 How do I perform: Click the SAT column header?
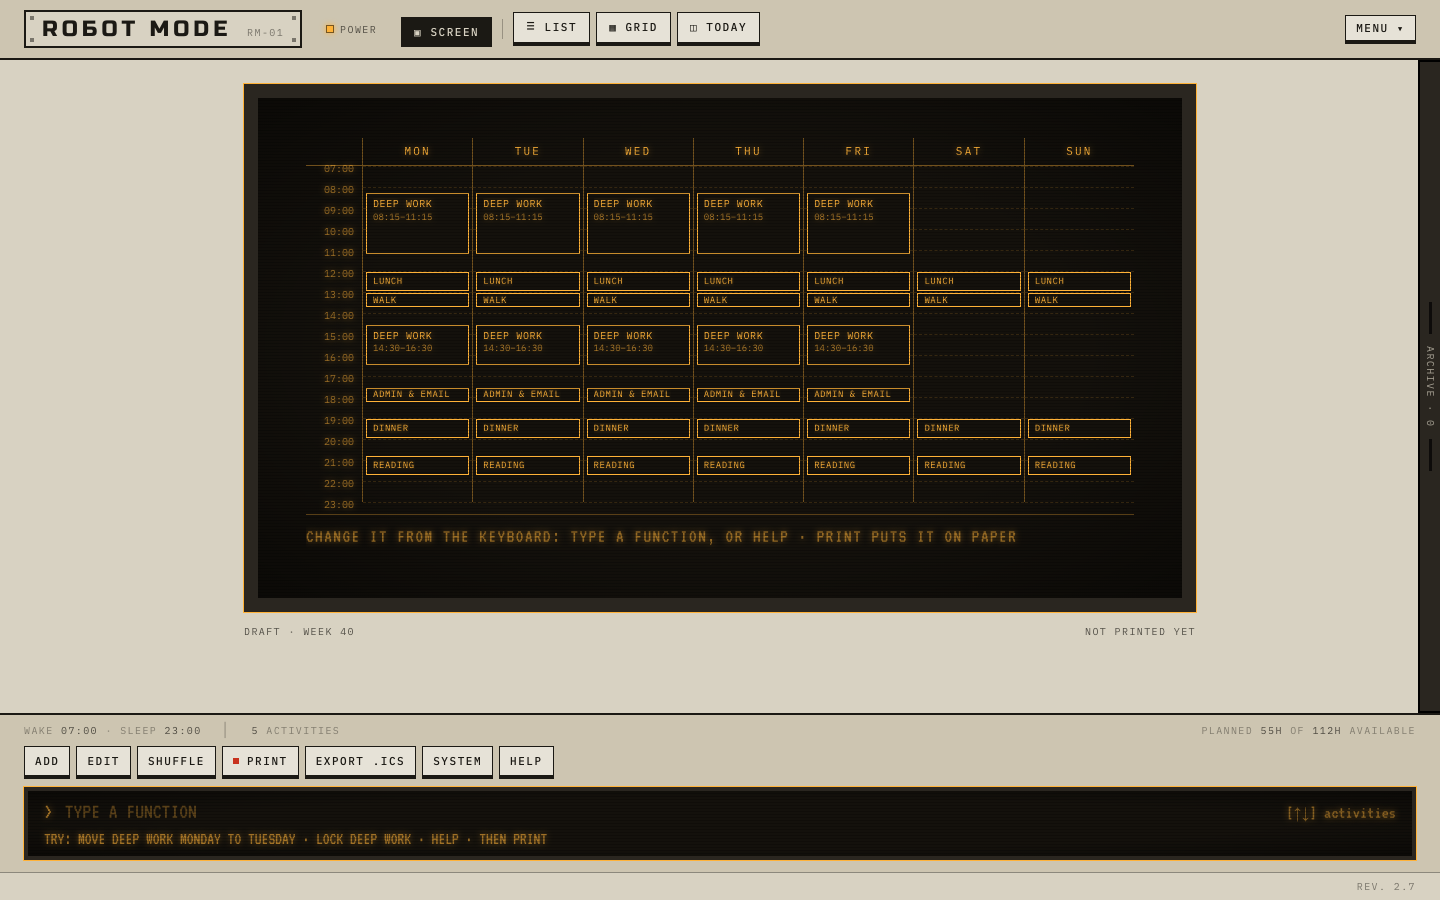[x=969, y=152]
